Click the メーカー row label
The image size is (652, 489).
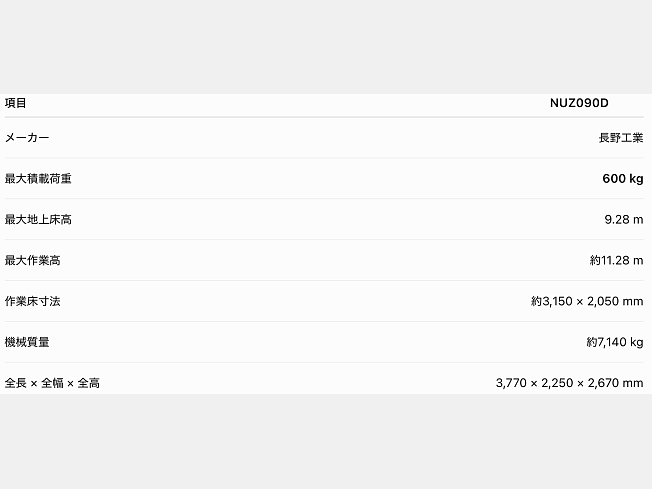pyautogui.click(x=27, y=138)
